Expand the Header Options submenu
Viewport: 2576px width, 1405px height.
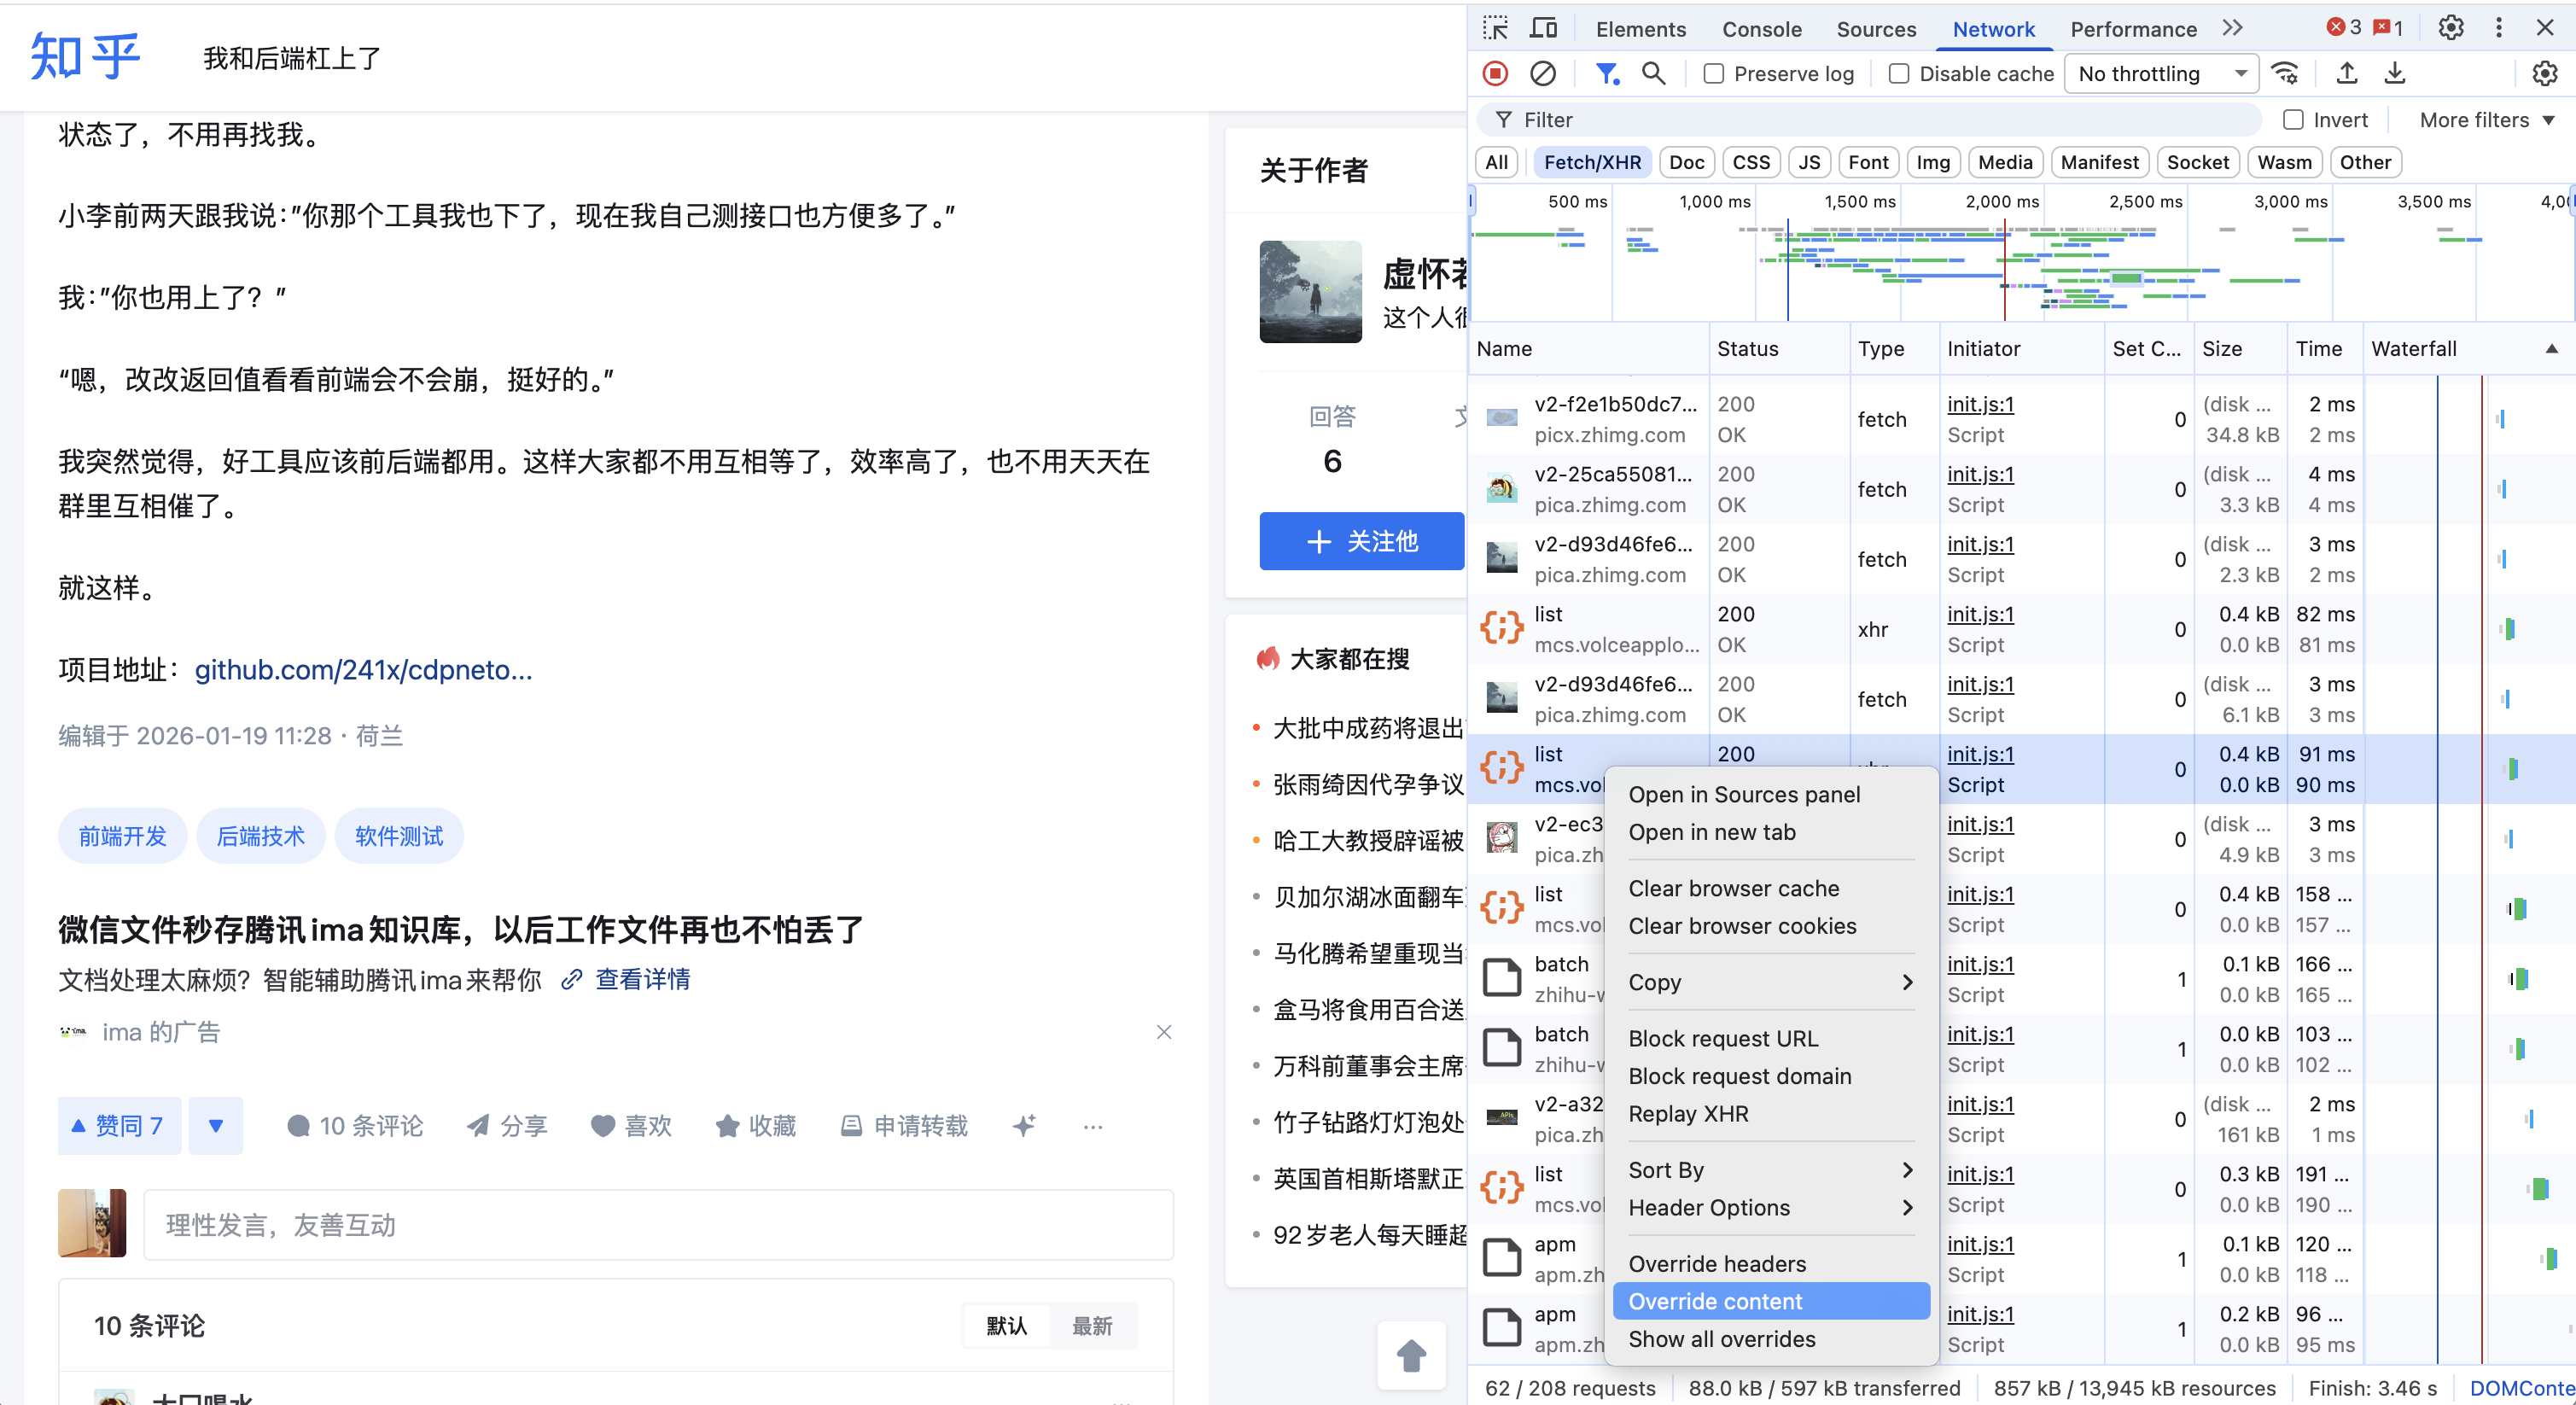point(1770,1208)
